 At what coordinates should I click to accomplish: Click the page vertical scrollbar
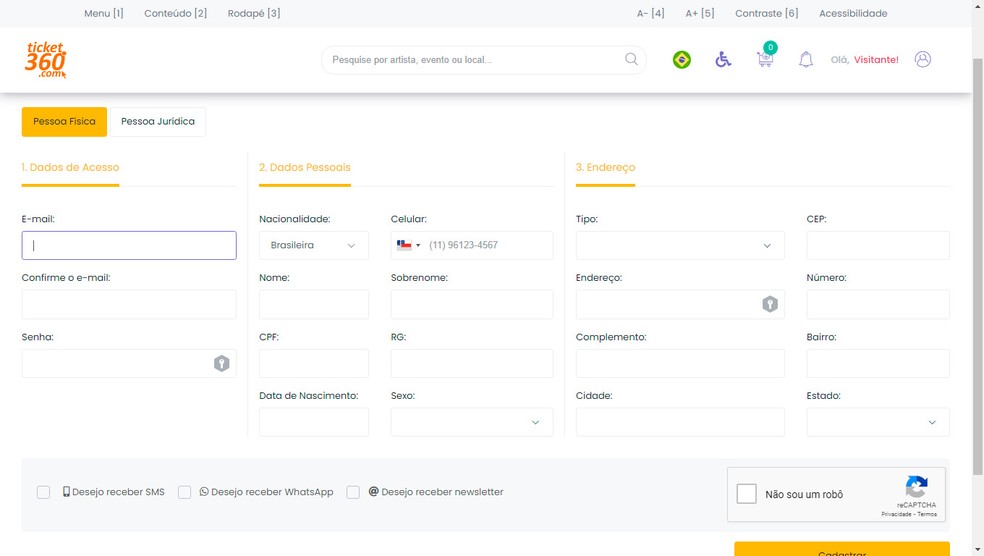pyautogui.click(x=977, y=250)
